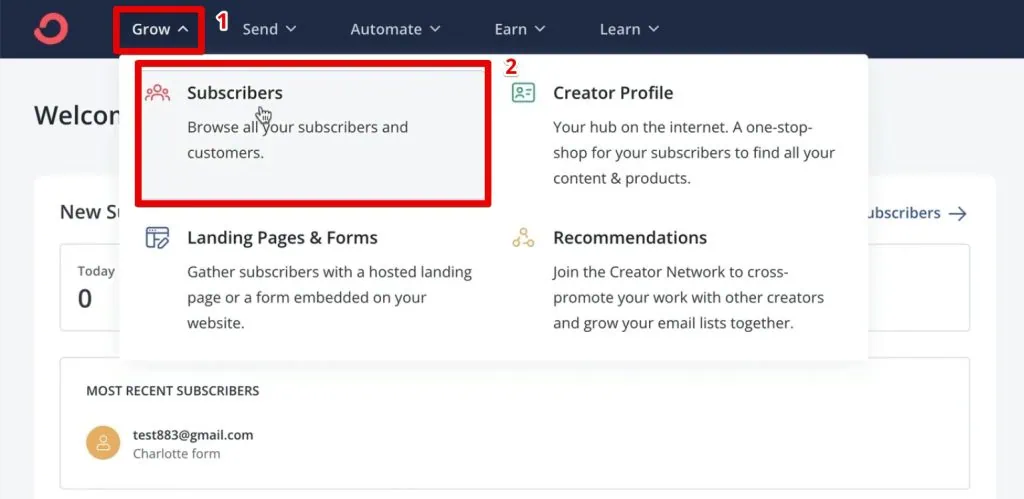The height and width of the screenshot is (499, 1024).
Task: Click the ConvertKit logo icon
Action: 51,29
